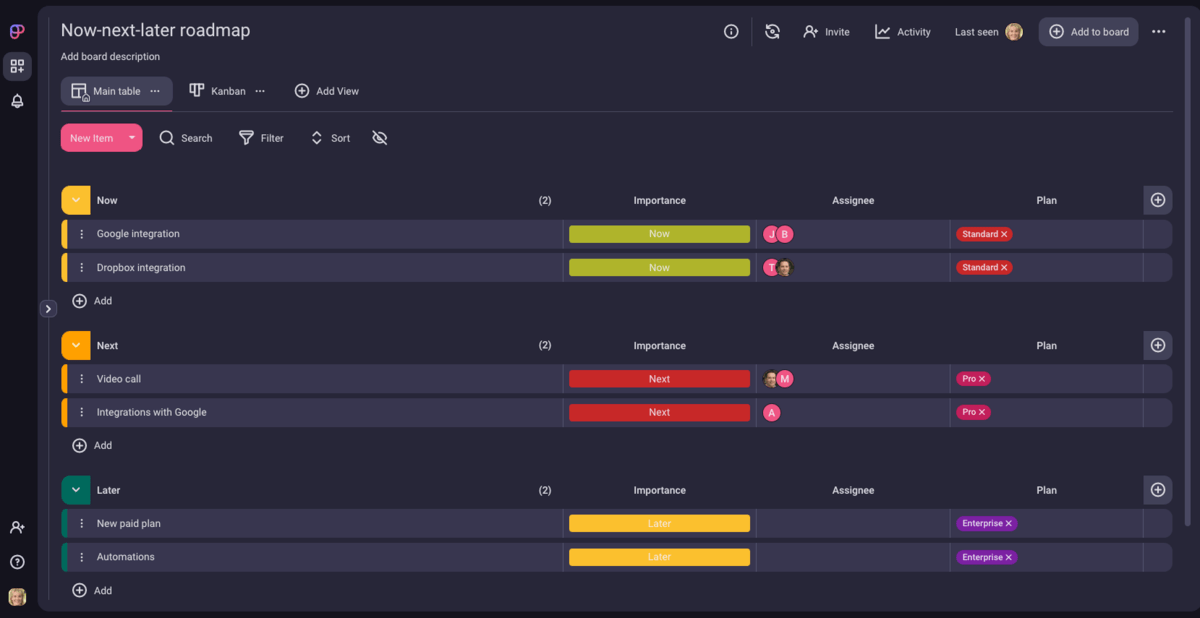Click Add to board

click(x=1088, y=31)
